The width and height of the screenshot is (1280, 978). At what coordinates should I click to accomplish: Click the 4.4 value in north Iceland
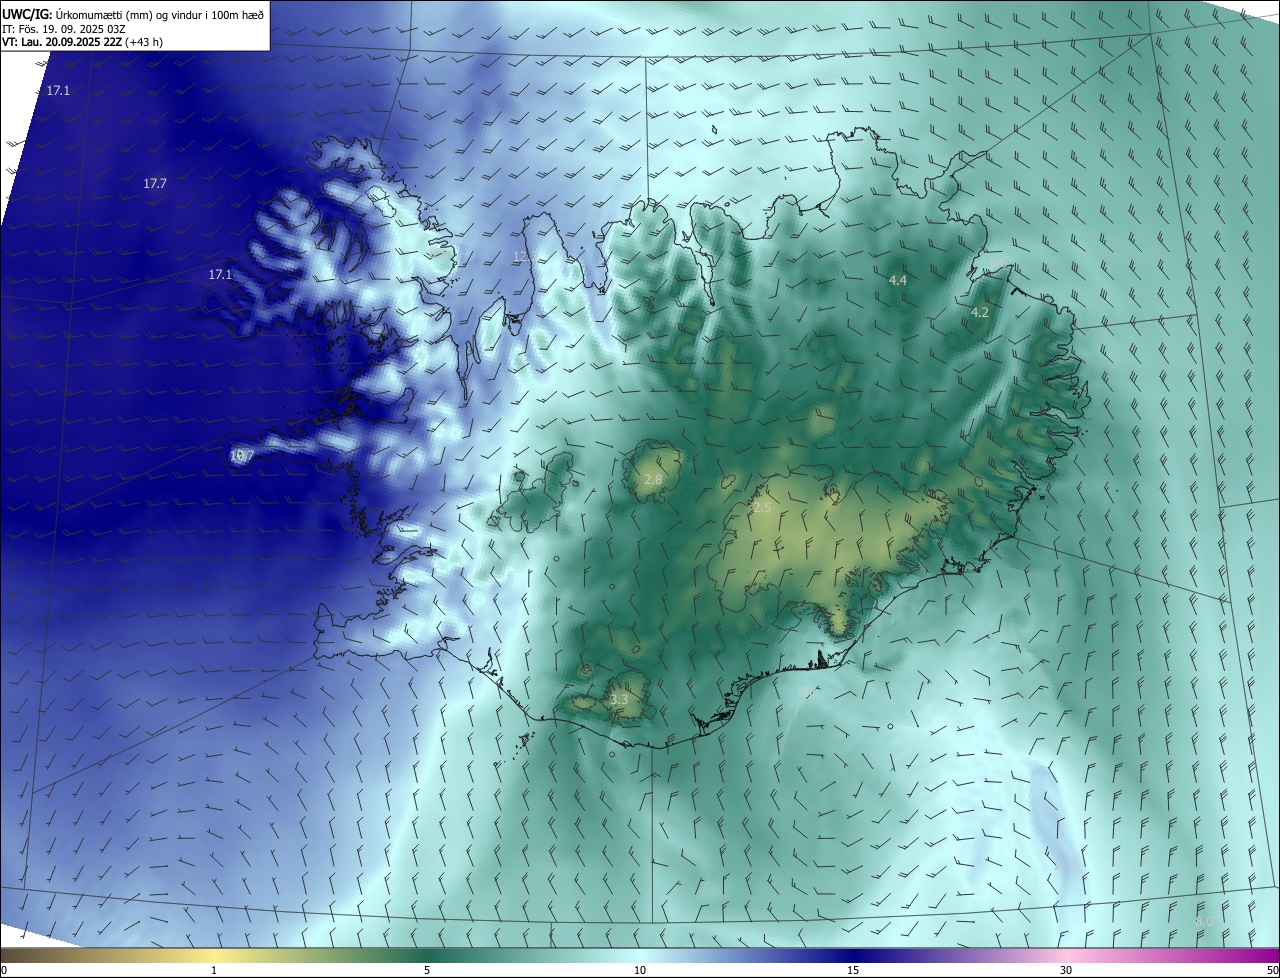point(898,280)
